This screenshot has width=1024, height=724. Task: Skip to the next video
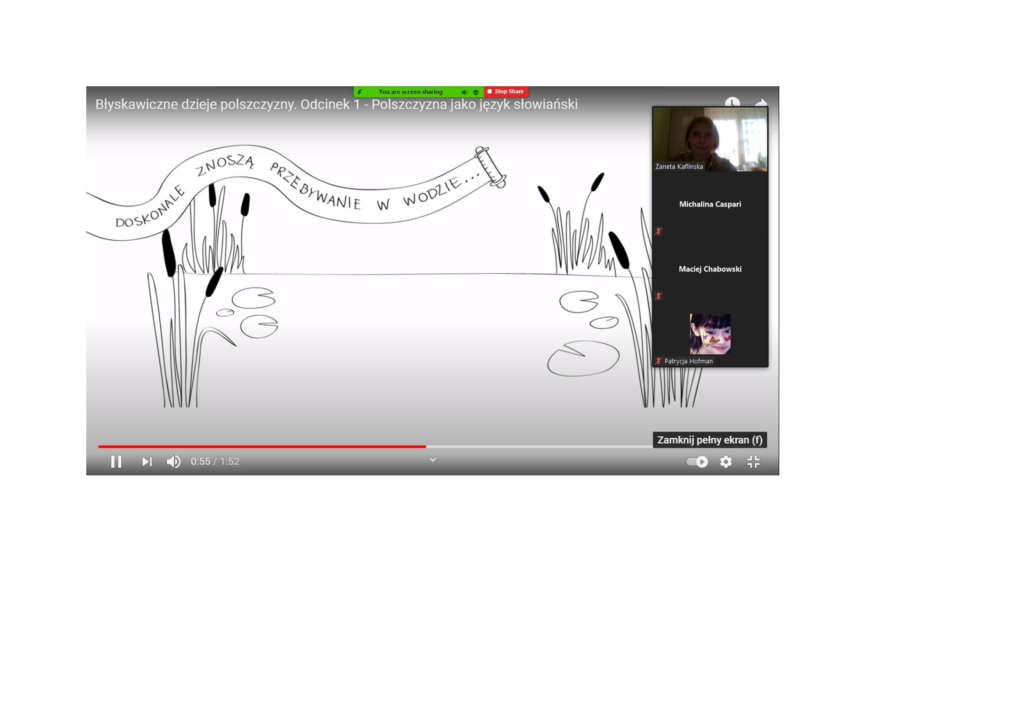click(x=147, y=462)
